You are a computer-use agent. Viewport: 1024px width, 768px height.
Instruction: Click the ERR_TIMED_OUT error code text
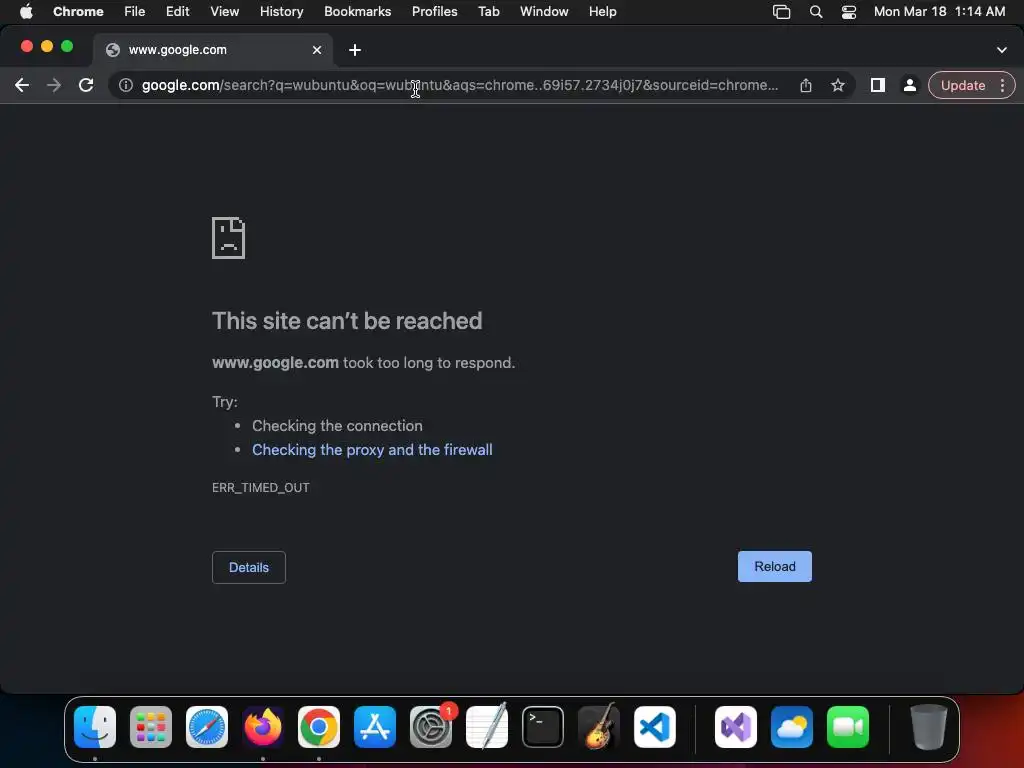click(261, 488)
